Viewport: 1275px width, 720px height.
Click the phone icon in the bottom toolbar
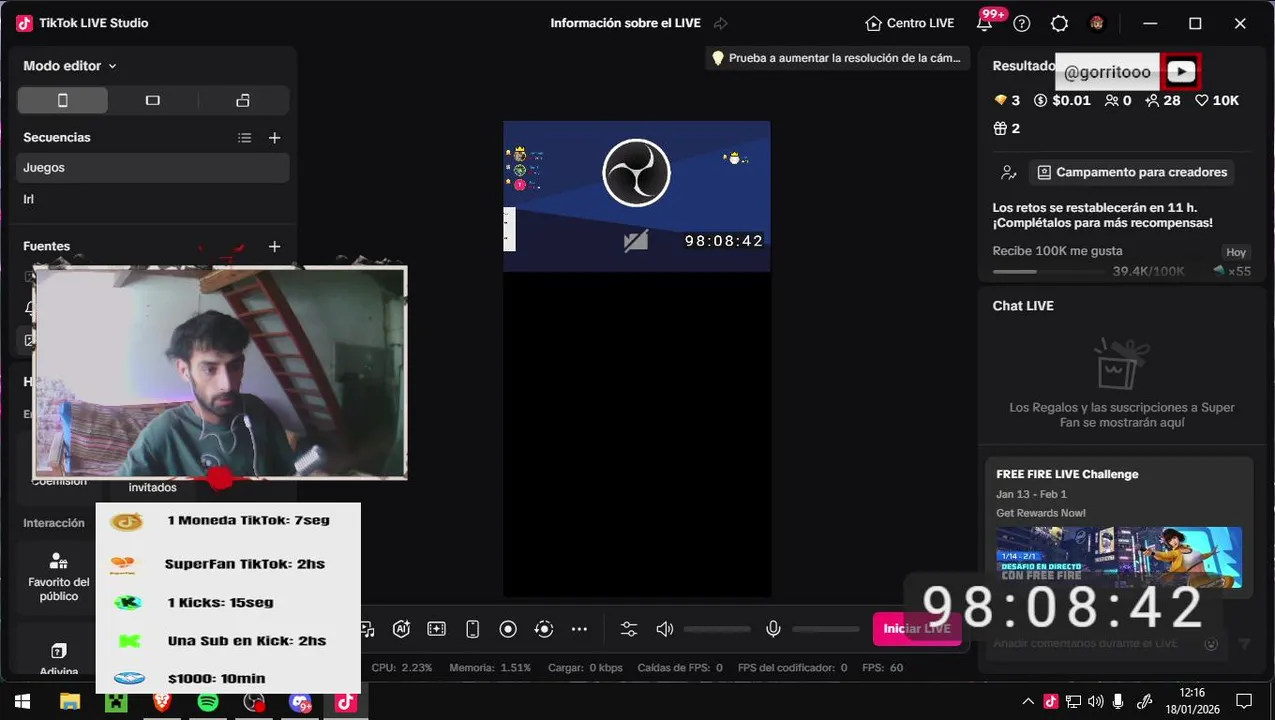[473, 629]
